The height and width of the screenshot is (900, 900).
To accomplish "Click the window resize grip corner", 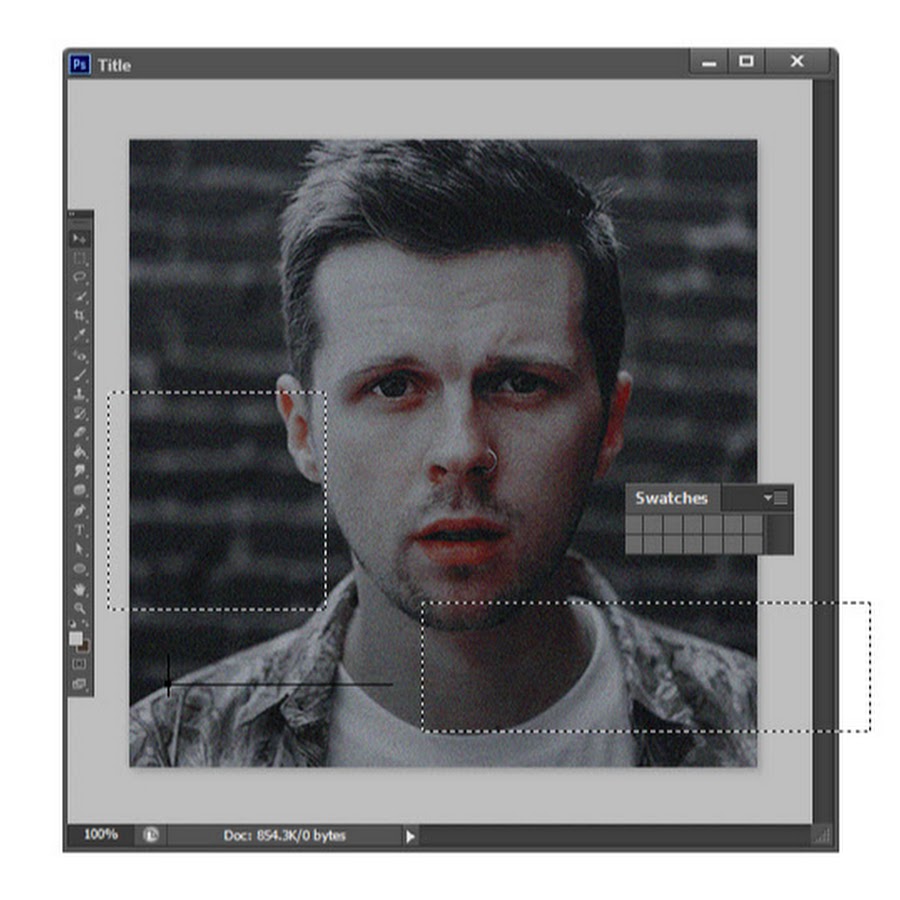I will coord(824,835).
